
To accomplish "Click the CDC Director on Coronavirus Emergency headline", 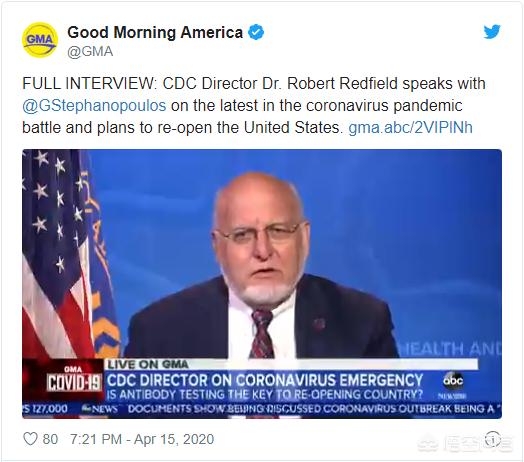I will [x=265, y=380].
